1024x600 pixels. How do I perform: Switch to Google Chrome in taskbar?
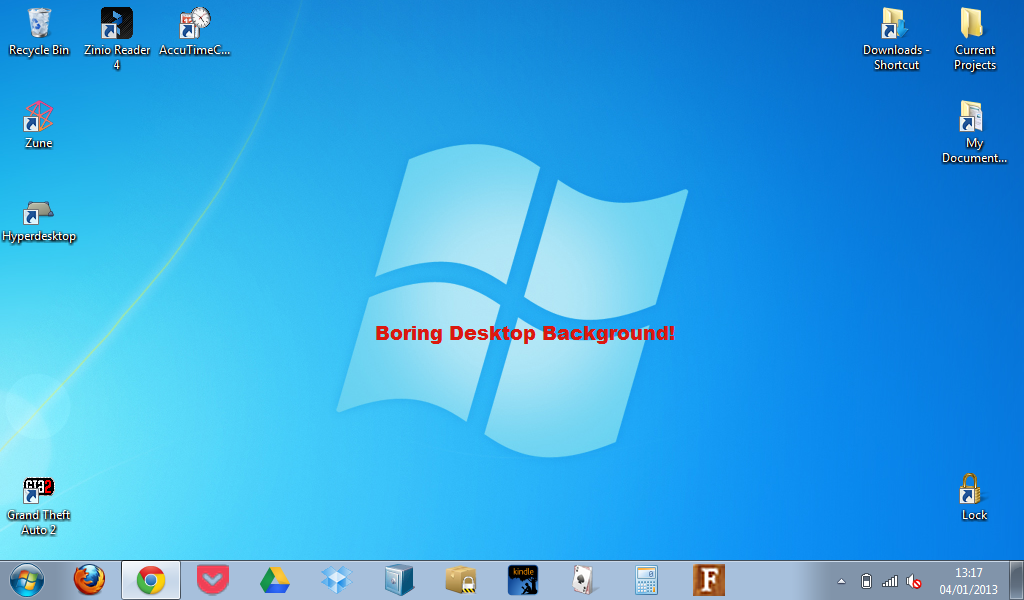pos(151,580)
